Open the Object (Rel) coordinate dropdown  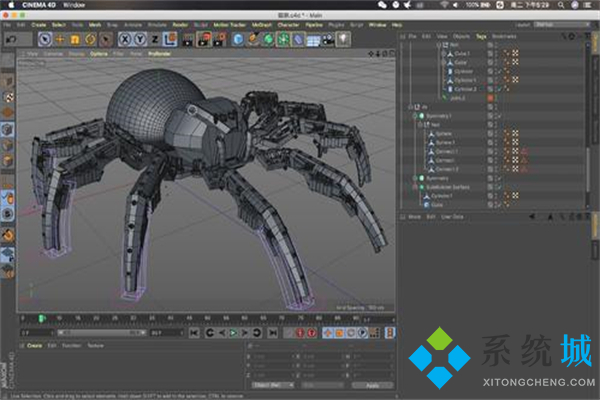273,384
